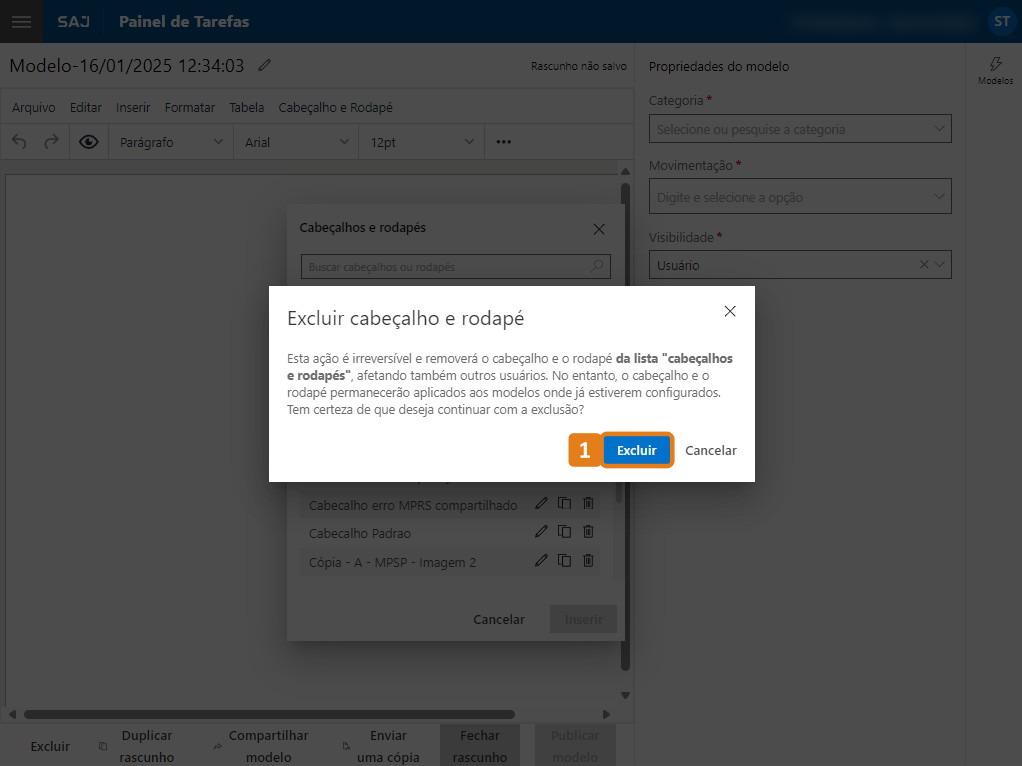This screenshot has width=1022, height=766.
Task: Click the undo arrow icon
Action: (19, 142)
